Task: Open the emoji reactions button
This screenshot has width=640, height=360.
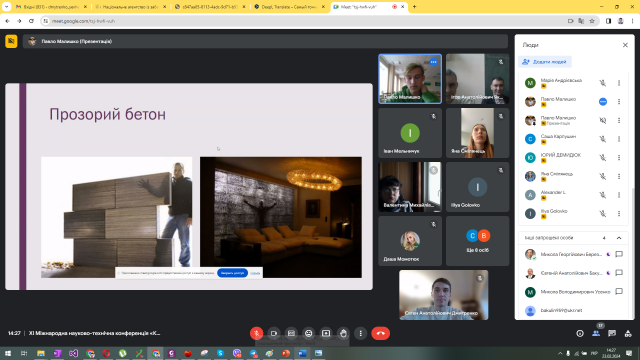Action: point(309,333)
